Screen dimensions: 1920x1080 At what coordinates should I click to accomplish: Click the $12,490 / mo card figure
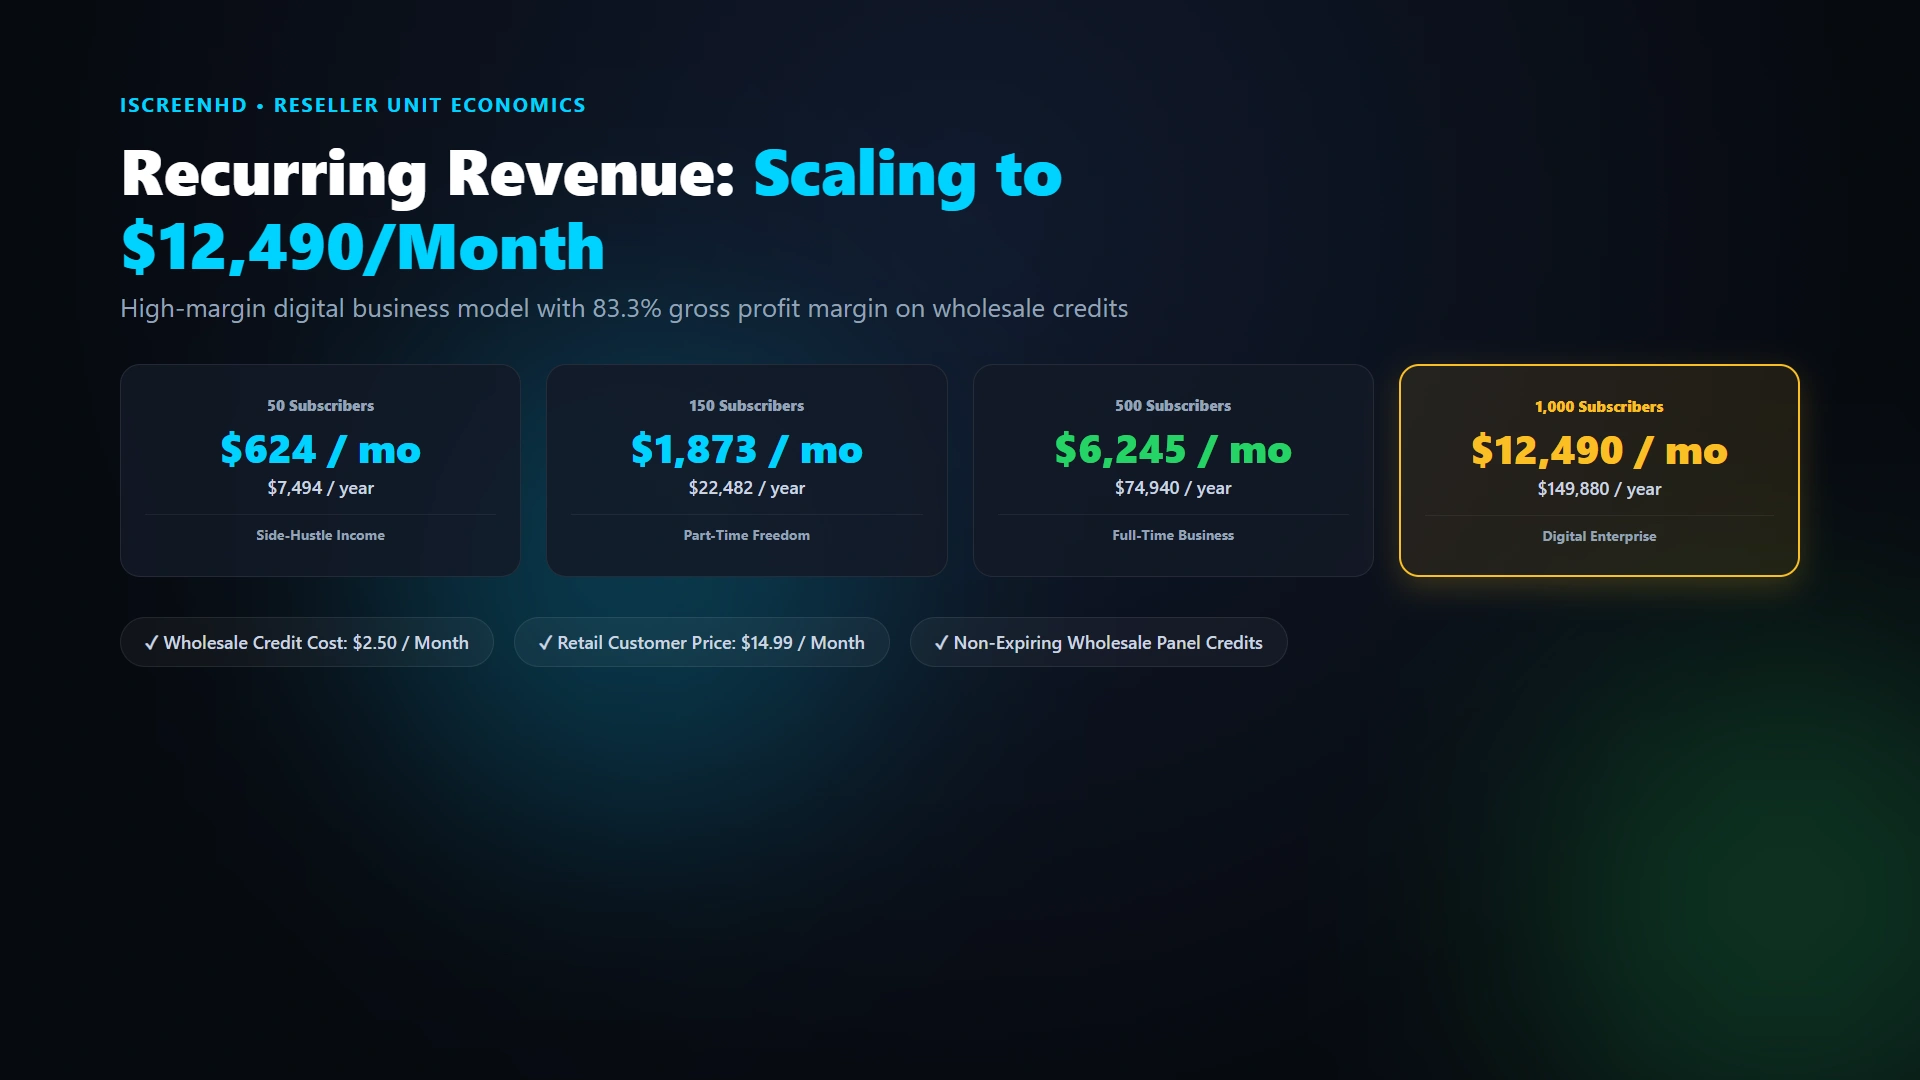pos(1599,451)
